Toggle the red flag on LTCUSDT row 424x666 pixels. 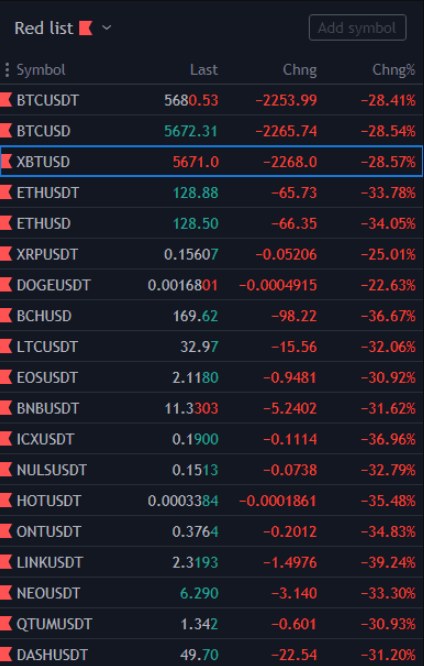point(6,347)
